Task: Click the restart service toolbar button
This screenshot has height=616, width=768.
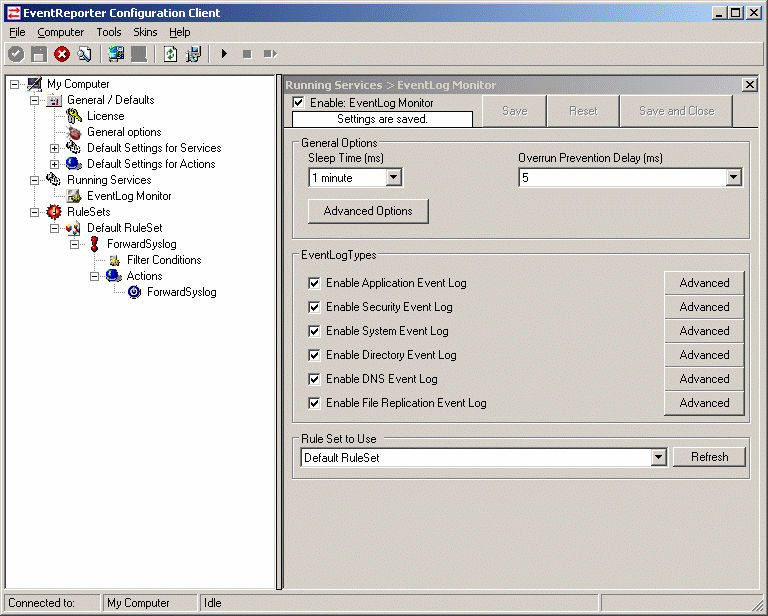Action: pyautogui.click(x=270, y=54)
